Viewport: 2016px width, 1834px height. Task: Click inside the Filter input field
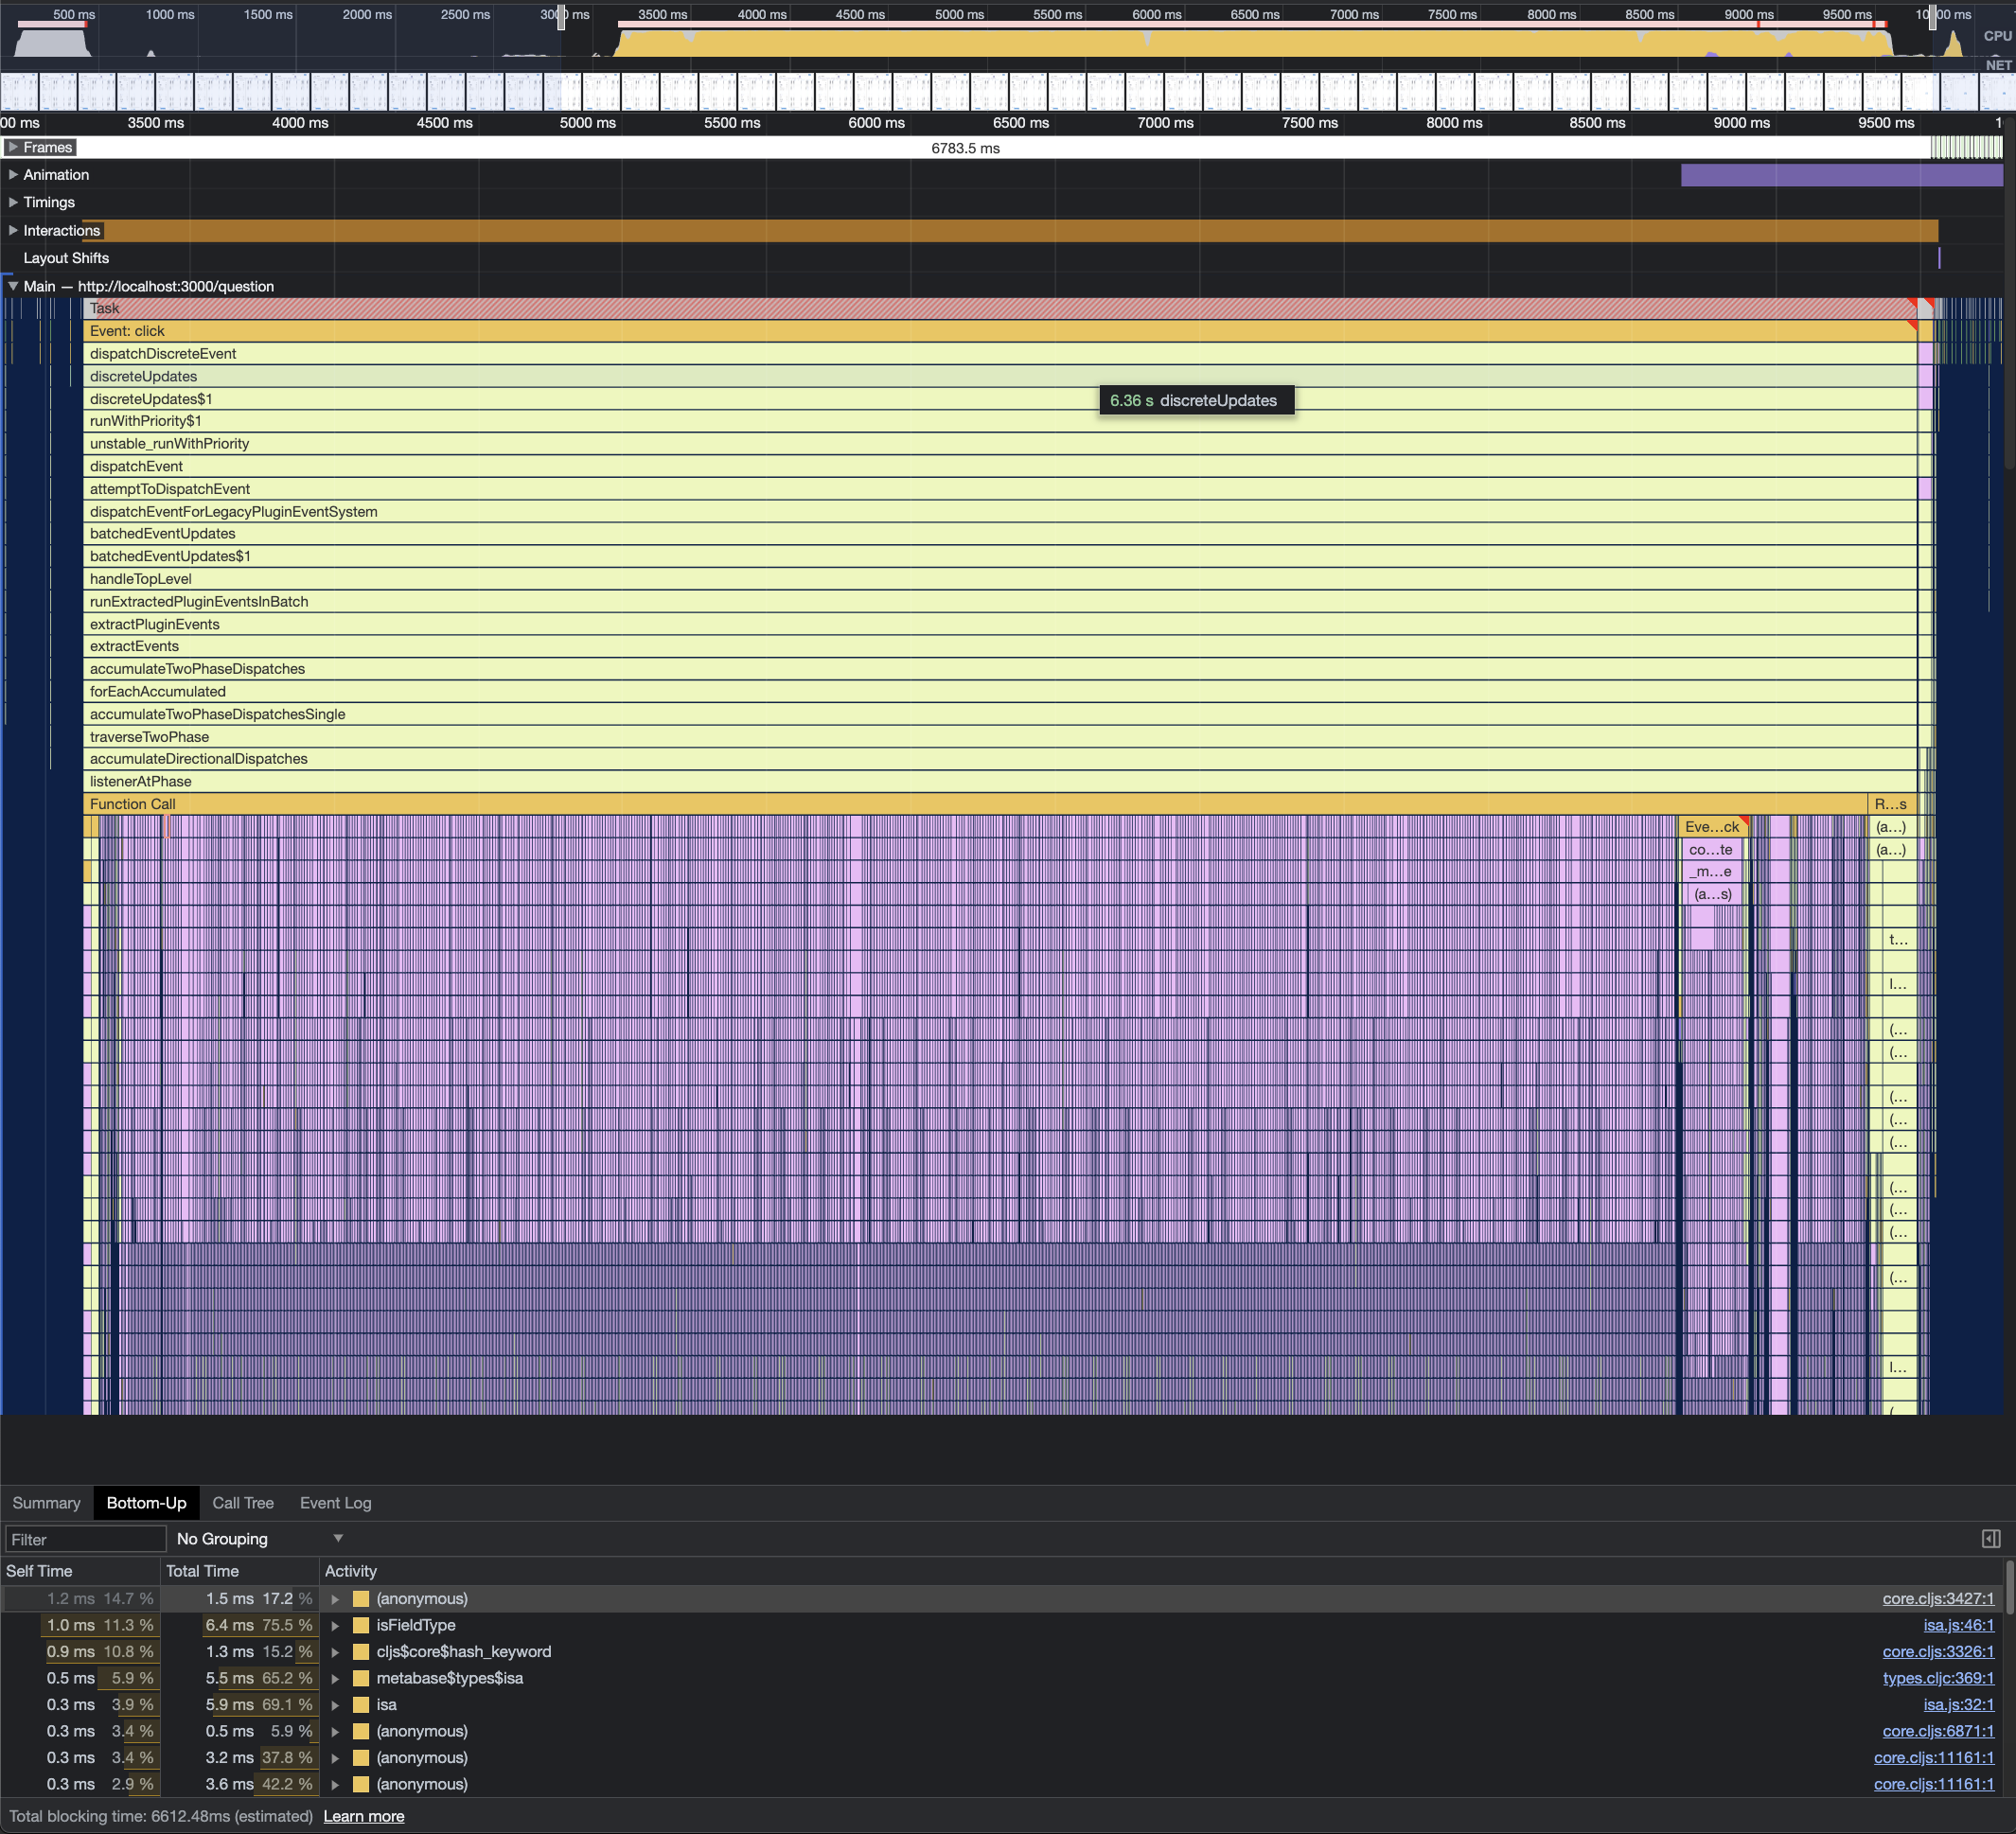click(x=85, y=1538)
